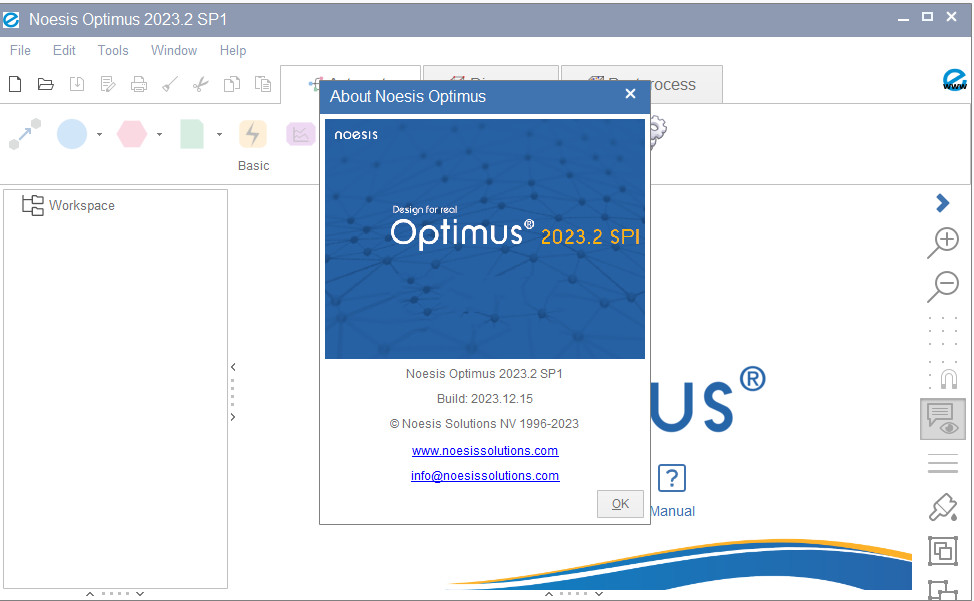Click the New file icon
The width and height of the screenshot is (974, 601).
point(15,84)
